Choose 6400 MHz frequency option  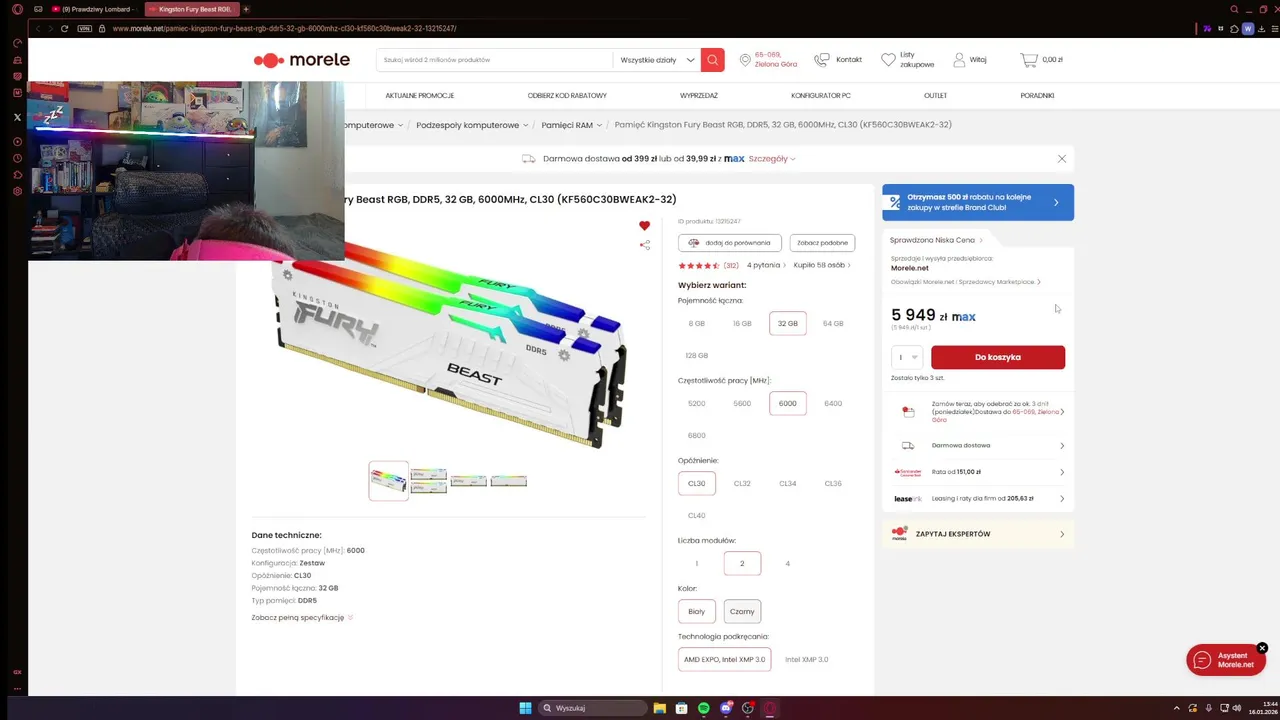point(833,404)
